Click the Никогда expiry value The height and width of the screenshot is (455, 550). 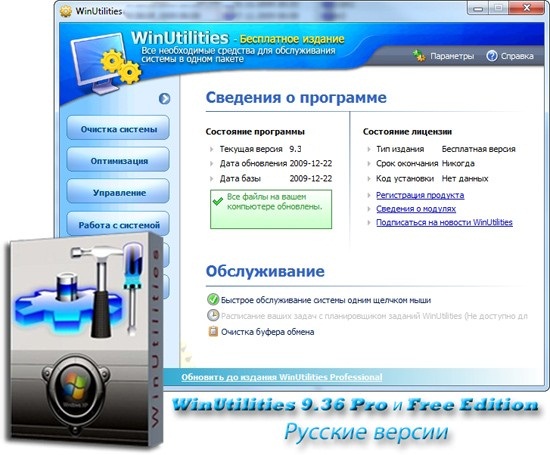coord(458,163)
